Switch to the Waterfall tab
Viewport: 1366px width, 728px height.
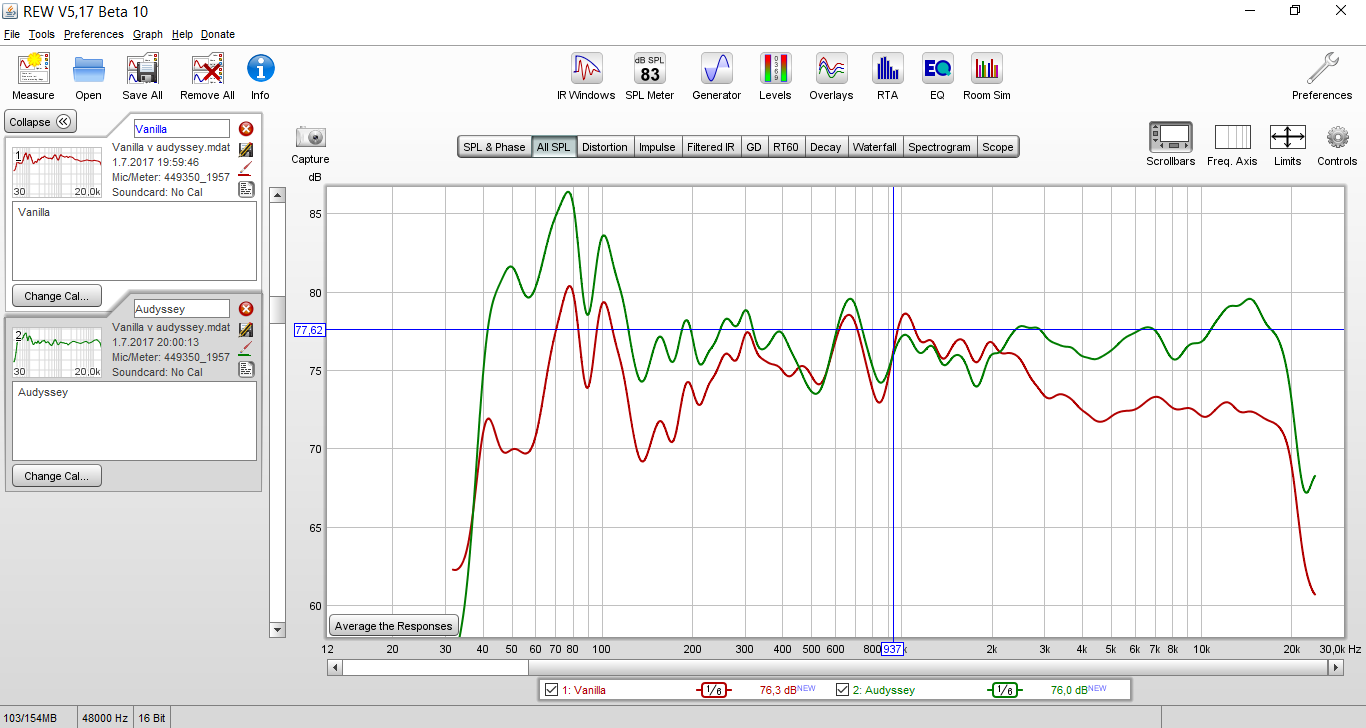[x=875, y=147]
